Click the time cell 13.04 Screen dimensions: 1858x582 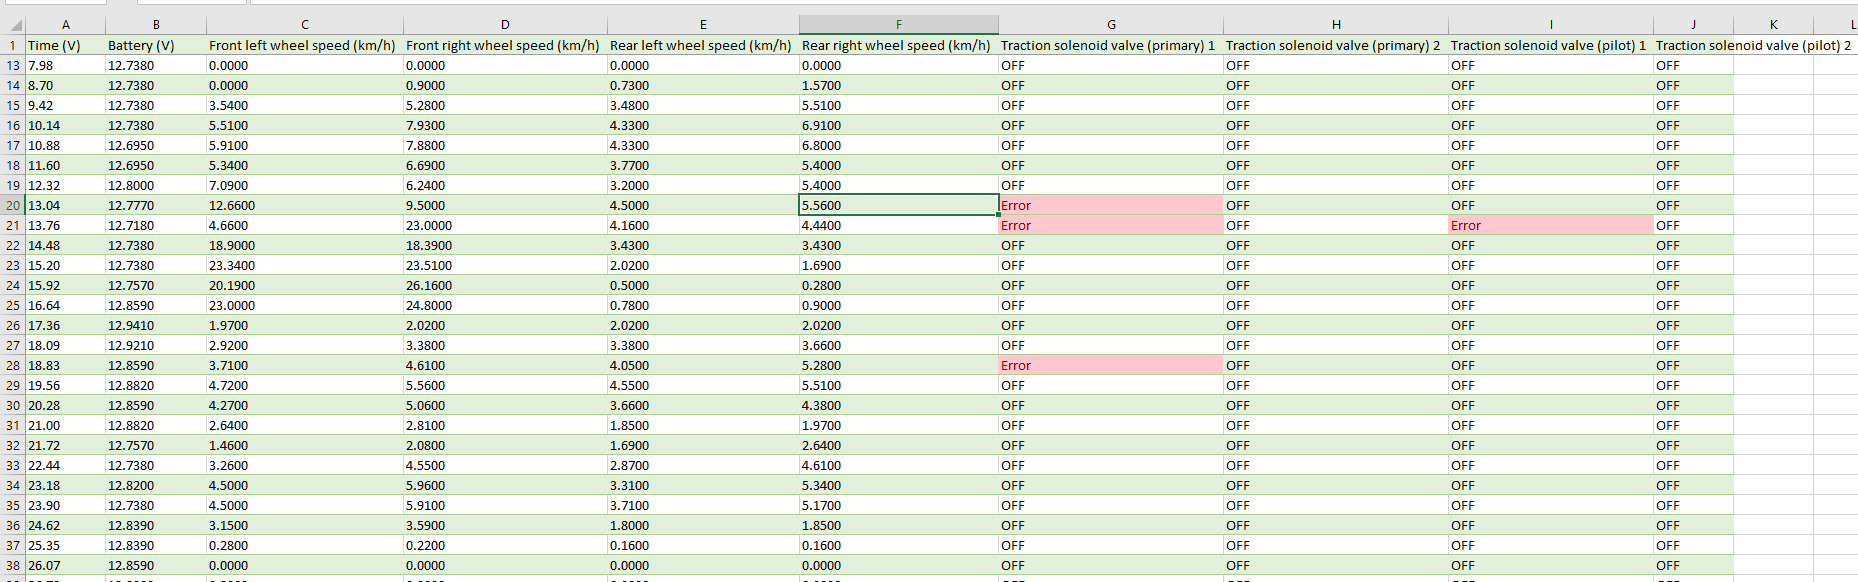coord(65,205)
